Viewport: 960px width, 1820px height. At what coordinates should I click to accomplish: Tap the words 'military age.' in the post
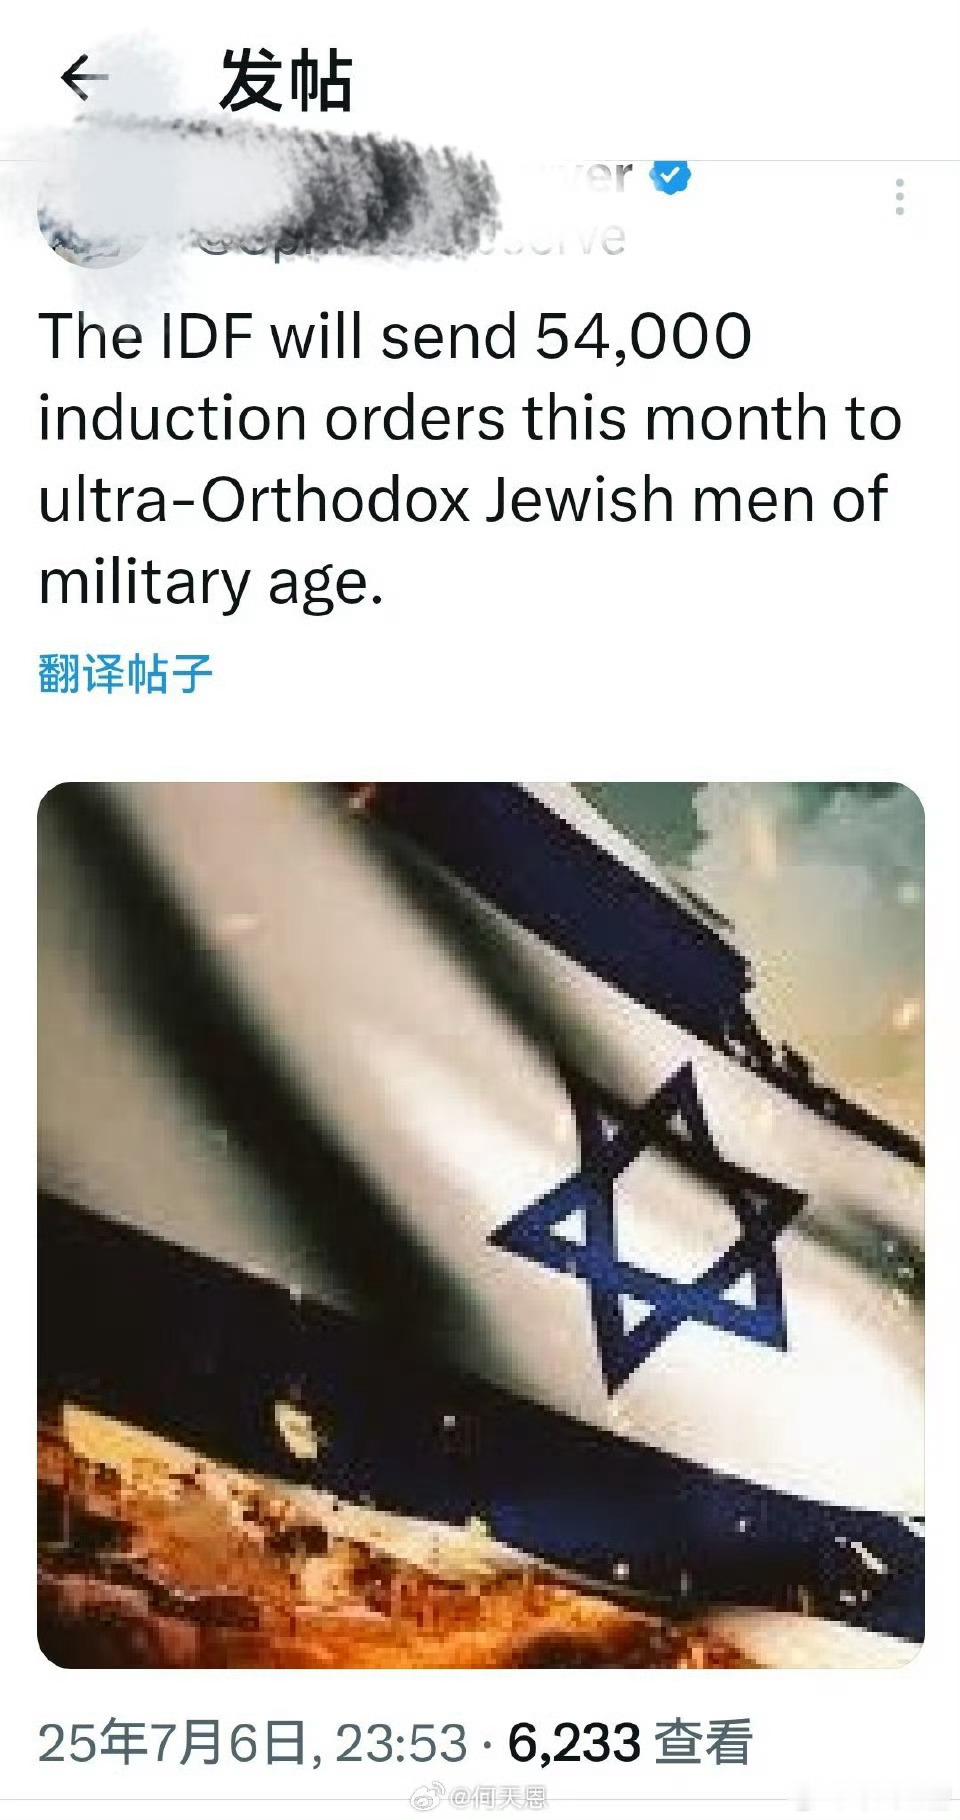click(x=211, y=584)
